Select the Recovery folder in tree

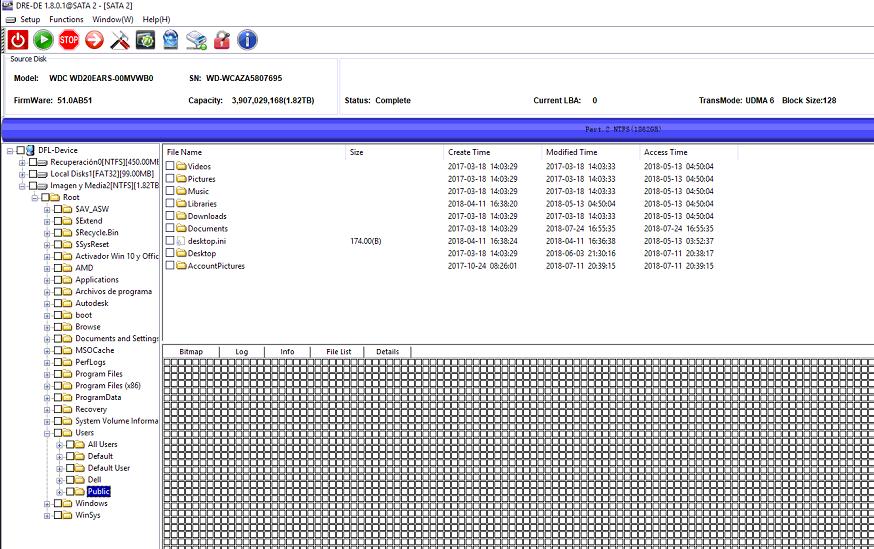91,409
